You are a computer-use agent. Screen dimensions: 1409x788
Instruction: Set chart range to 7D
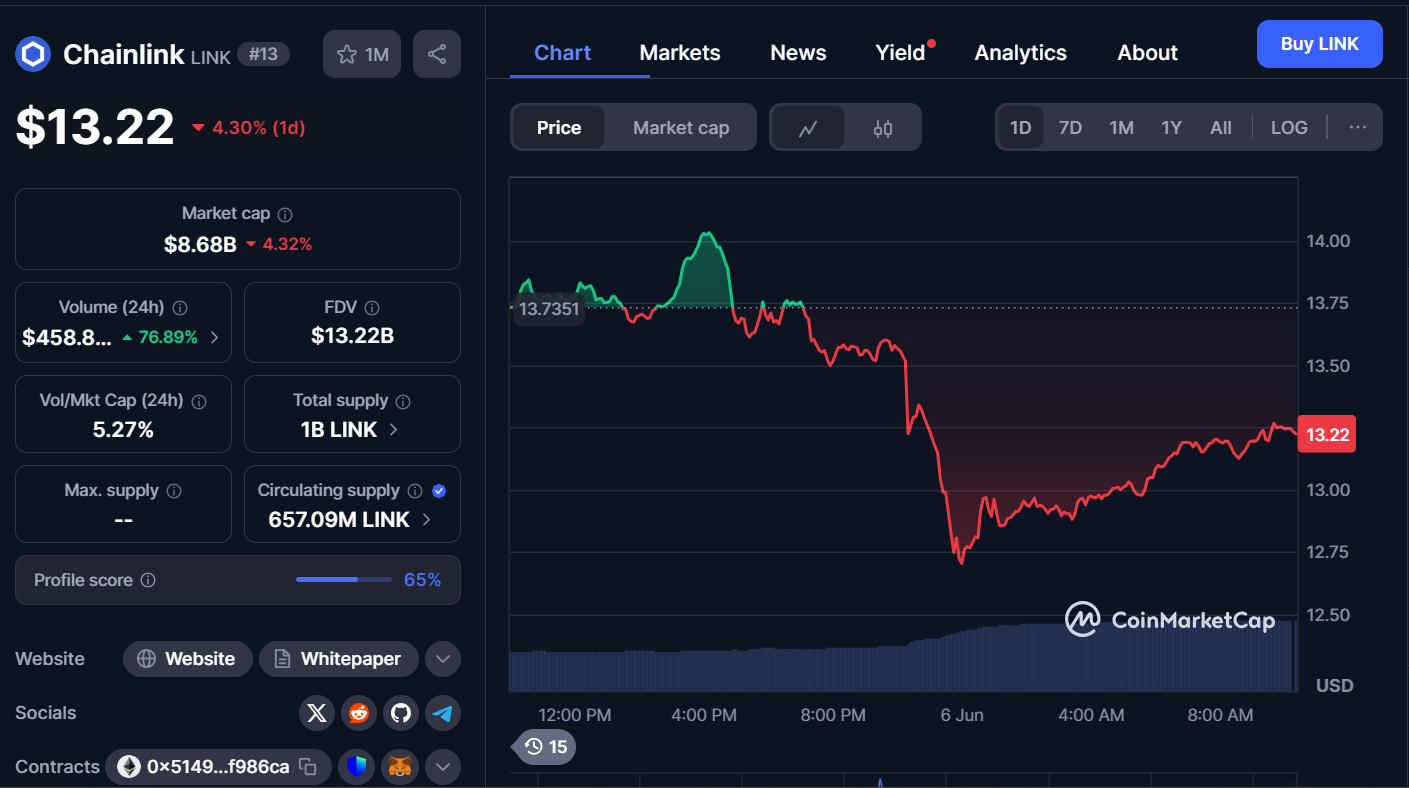pos(1070,127)
